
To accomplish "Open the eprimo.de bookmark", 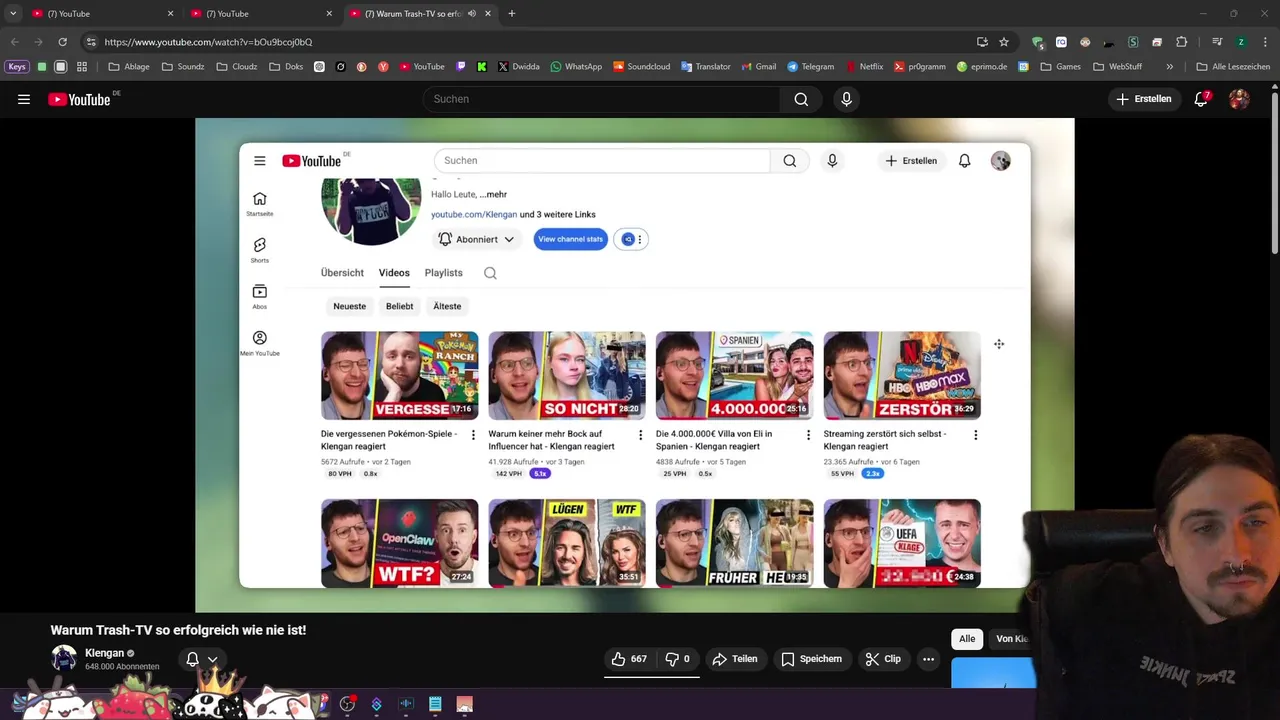I will [x=981, y=67].
